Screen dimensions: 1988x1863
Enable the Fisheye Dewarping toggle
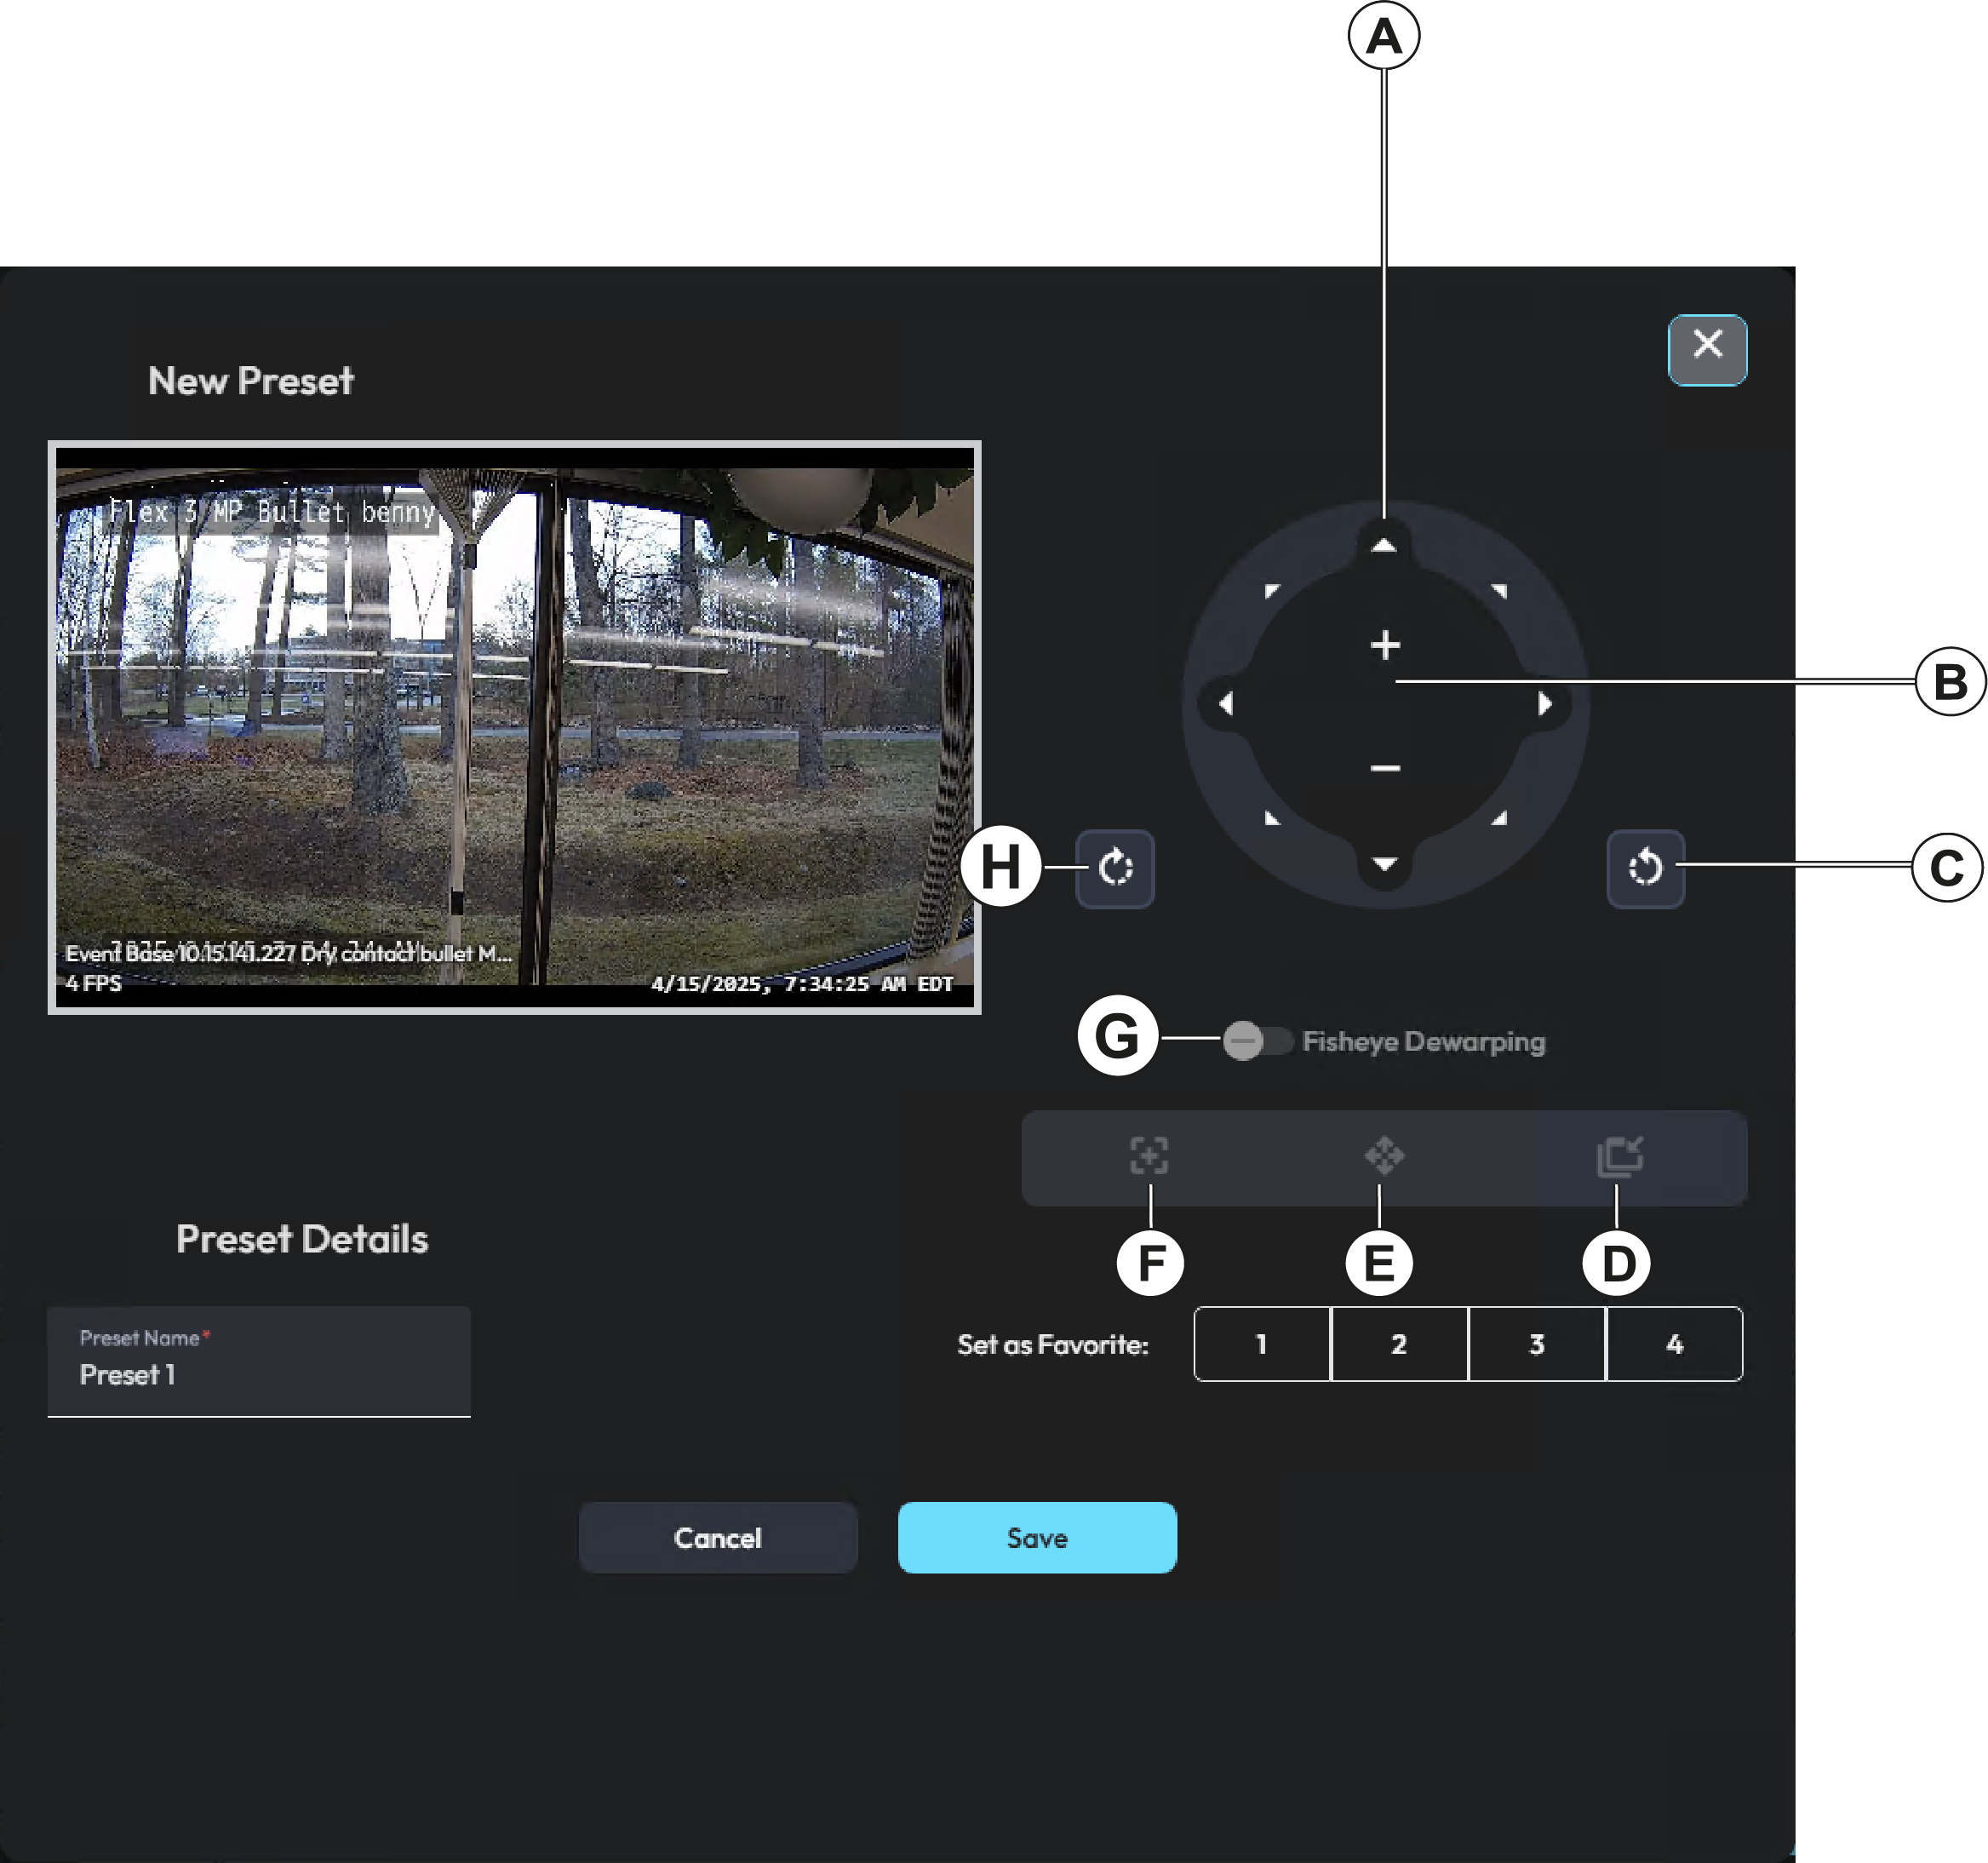(1256, 1041)
